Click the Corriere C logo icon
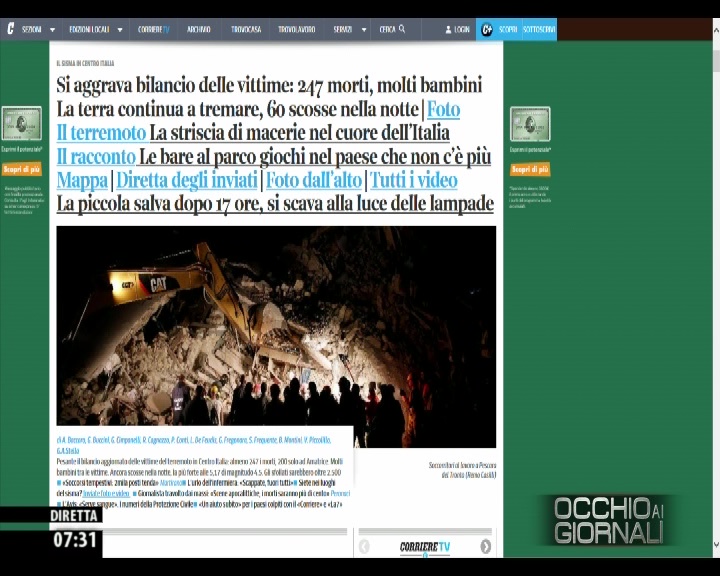The width and height of the screenshot is (720, 576). [x=10, y=29]
